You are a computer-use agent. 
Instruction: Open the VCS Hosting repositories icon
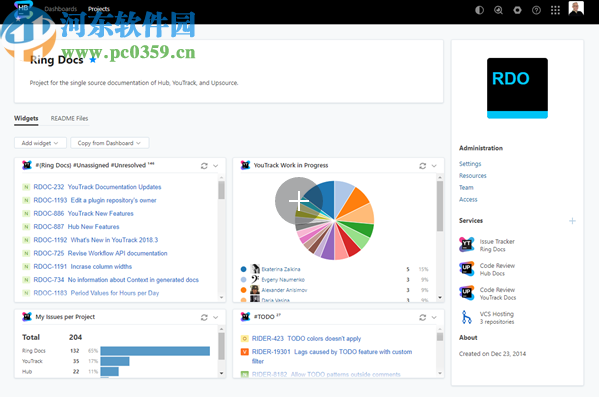467,317
